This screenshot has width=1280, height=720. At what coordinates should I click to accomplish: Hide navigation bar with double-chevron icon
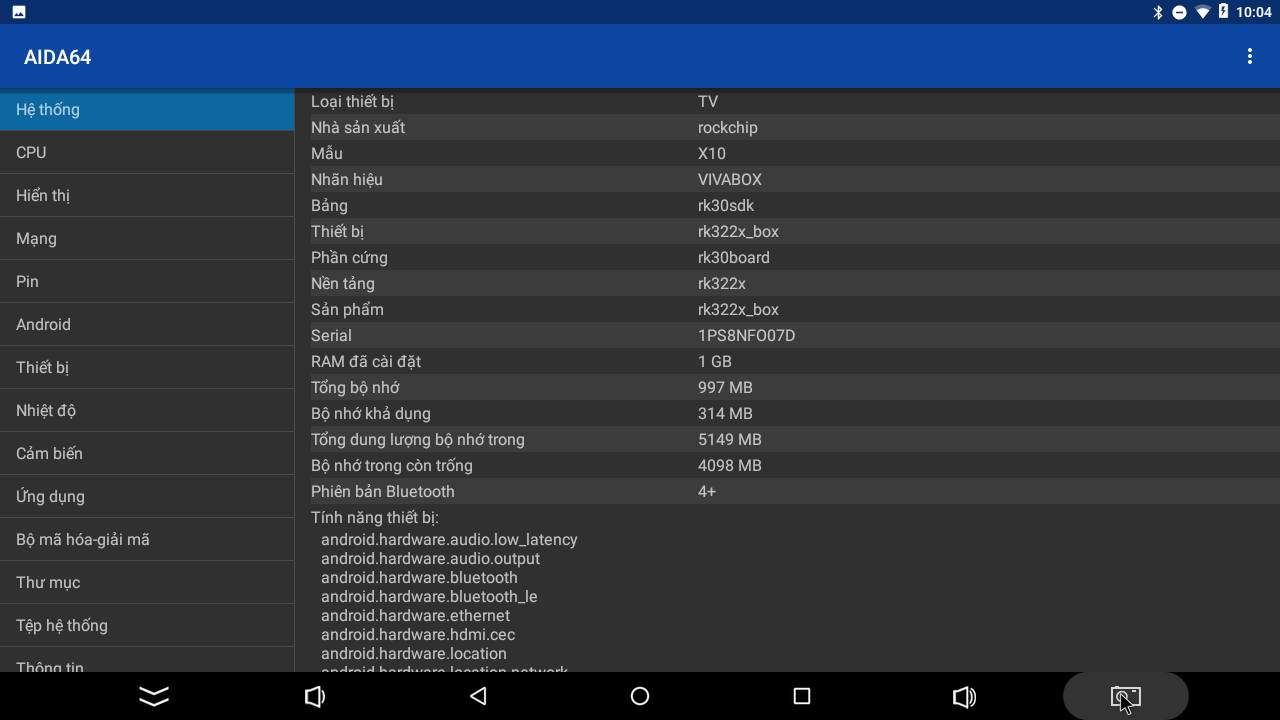[x=154, y=696]
